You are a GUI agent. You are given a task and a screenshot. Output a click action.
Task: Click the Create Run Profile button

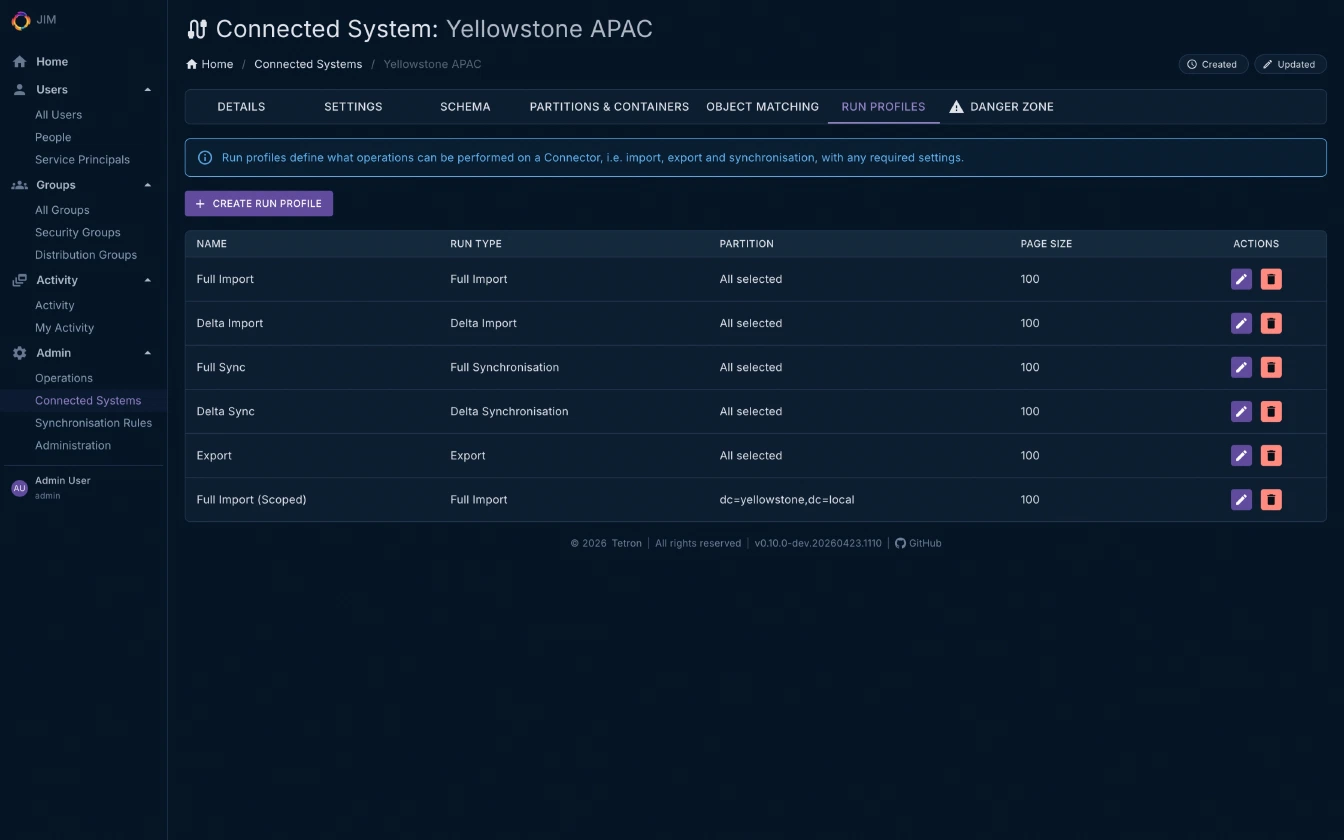tap(258, 203)
